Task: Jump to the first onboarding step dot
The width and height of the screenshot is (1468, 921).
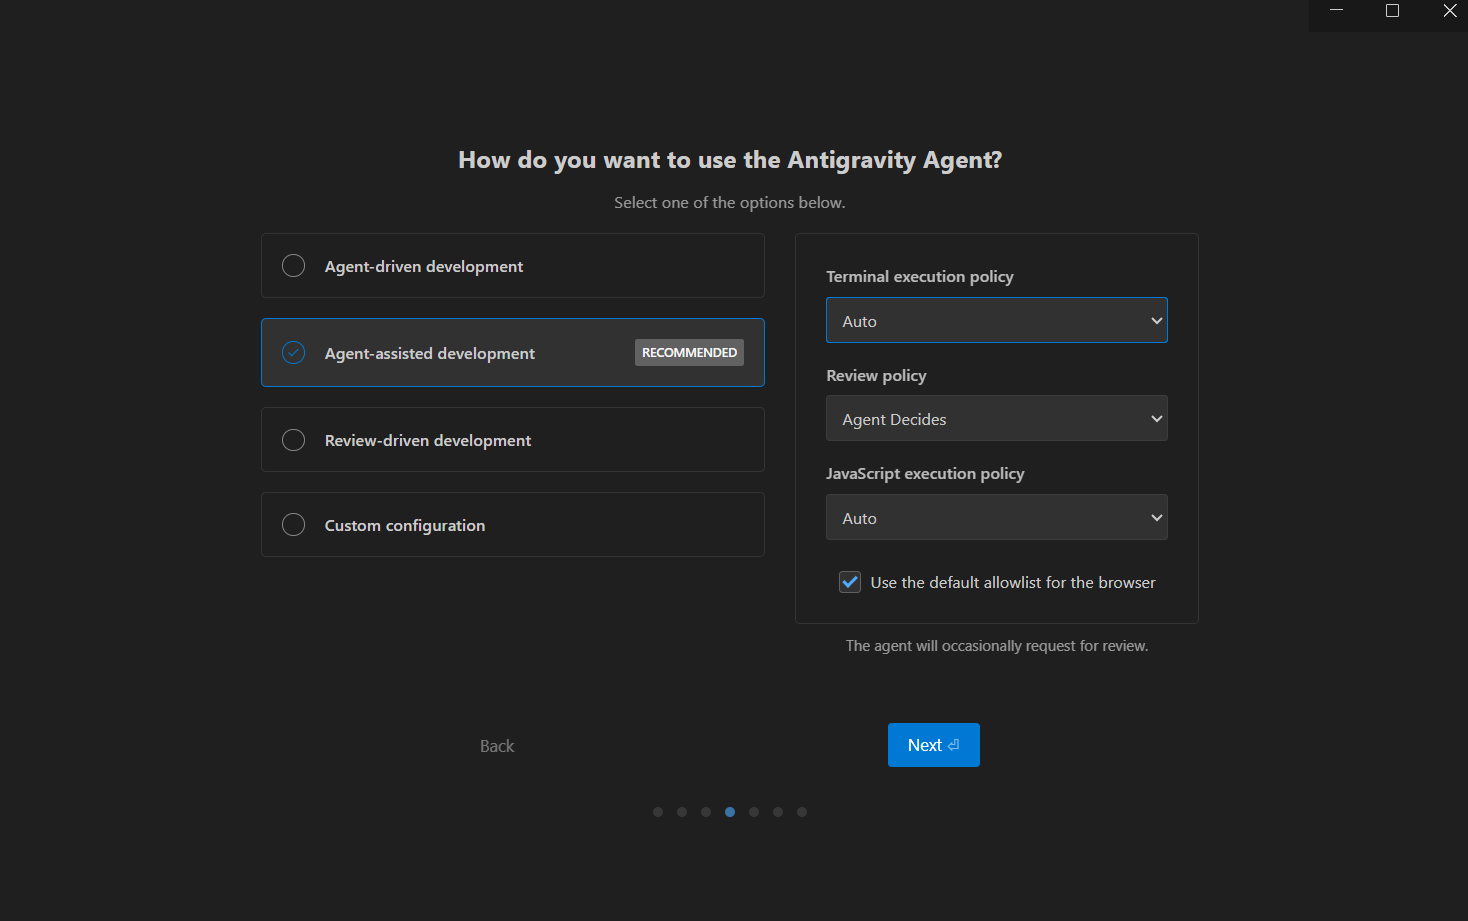Action: (x=658, y=812)
